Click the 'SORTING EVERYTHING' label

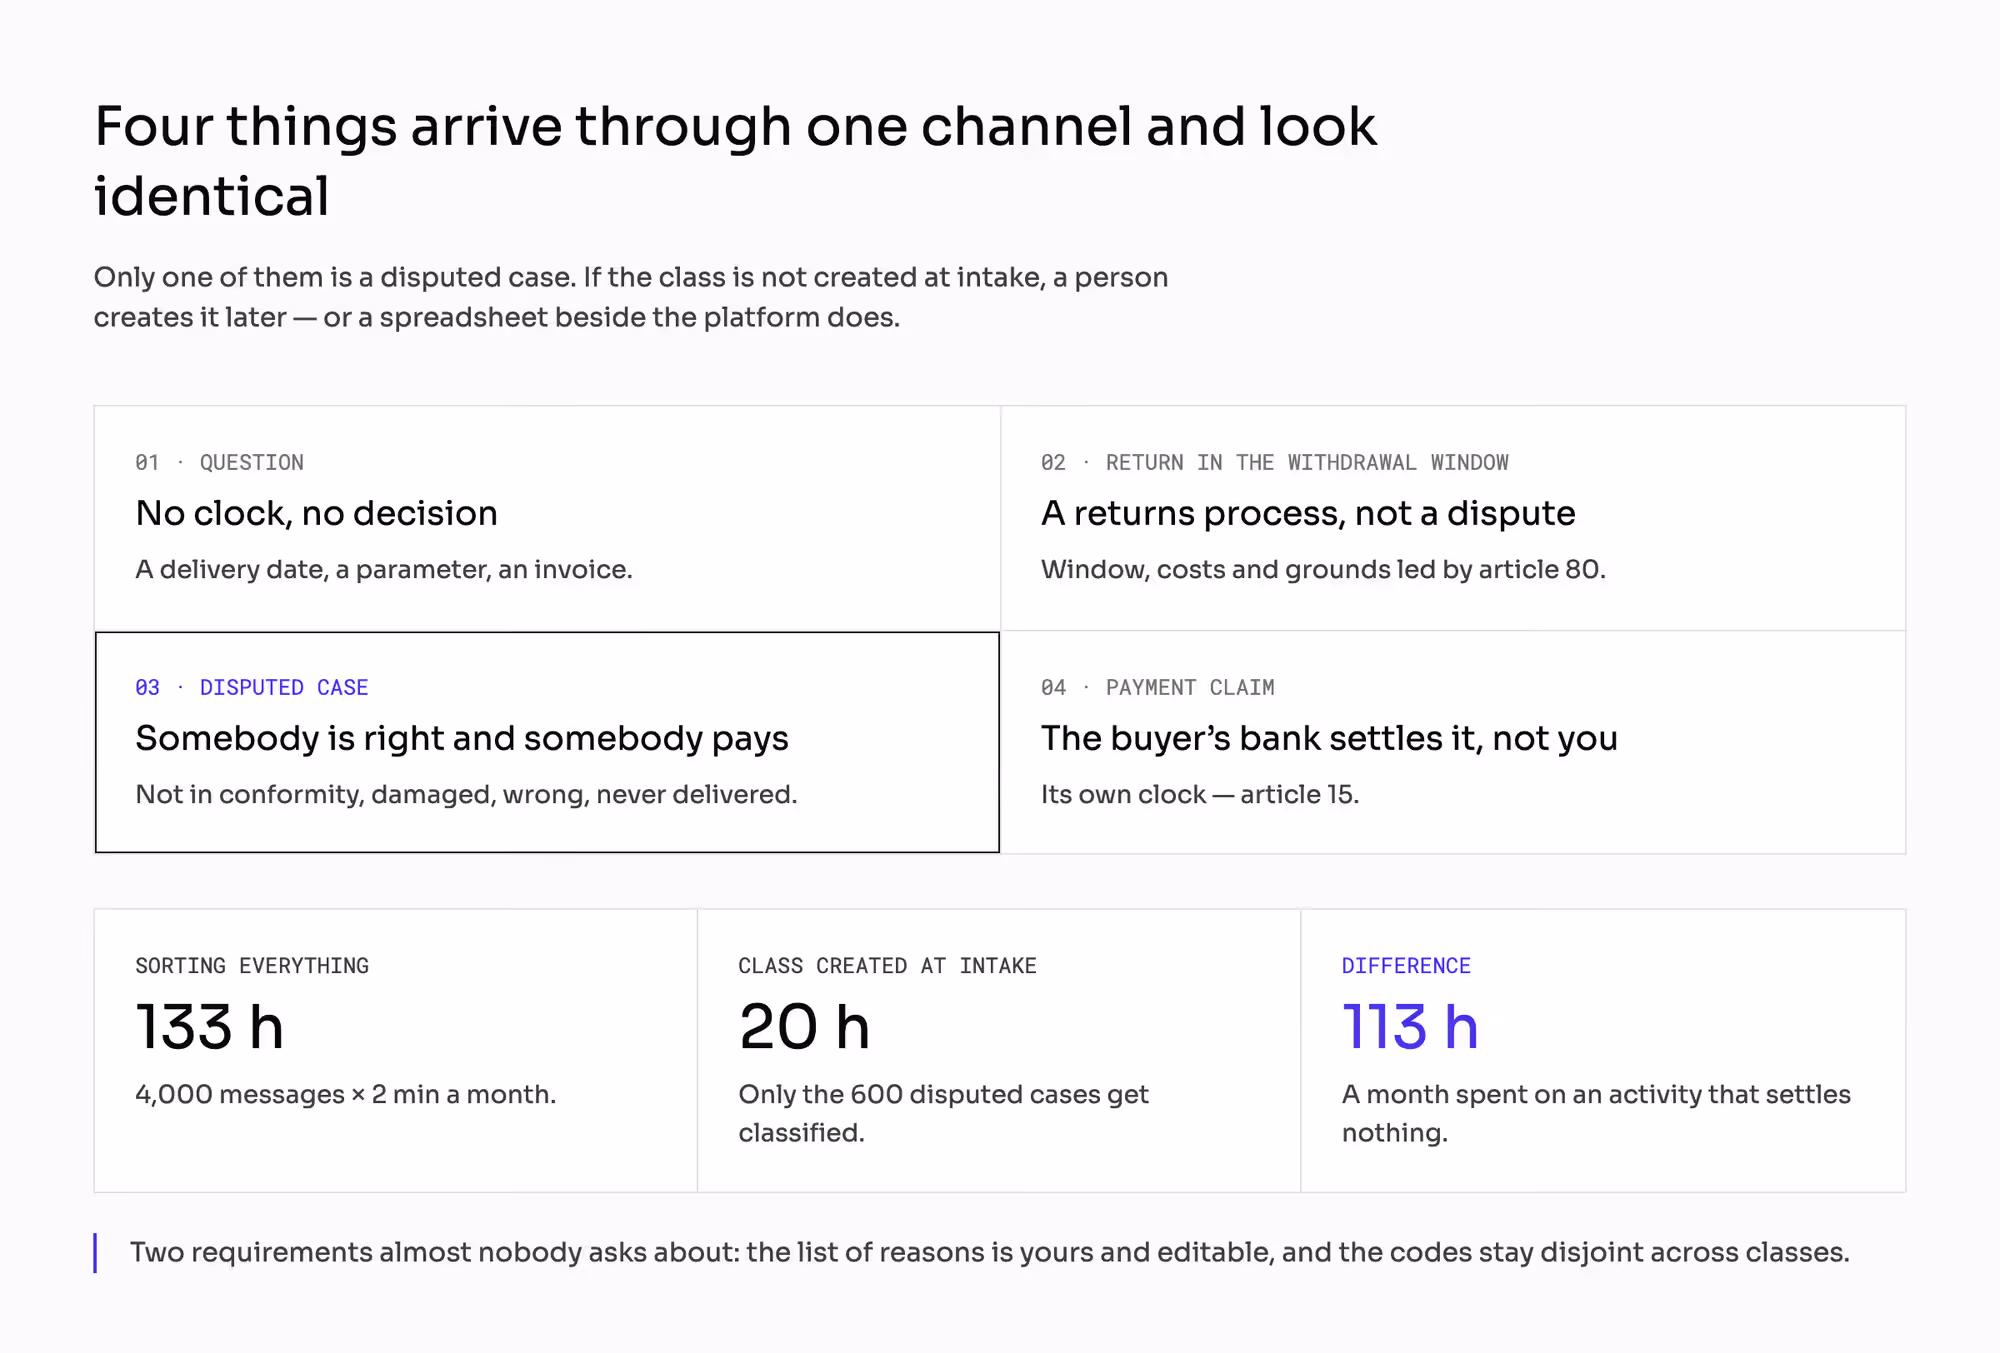(252, 965)
